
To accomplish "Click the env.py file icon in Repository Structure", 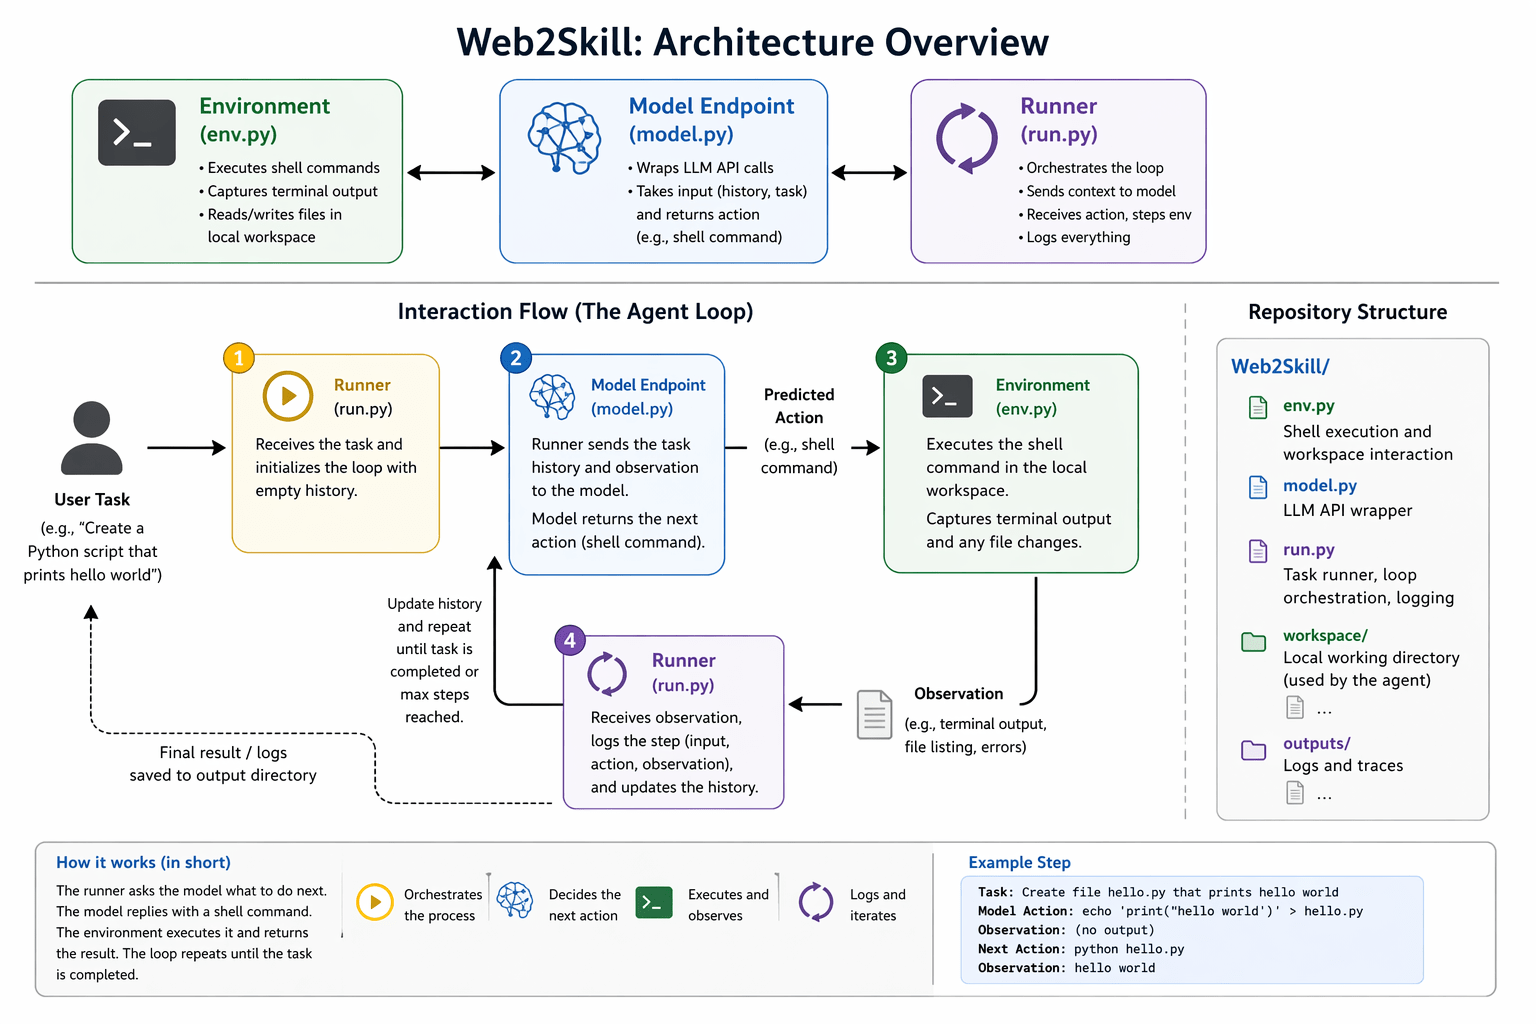I will click(x=1258, y=407).
